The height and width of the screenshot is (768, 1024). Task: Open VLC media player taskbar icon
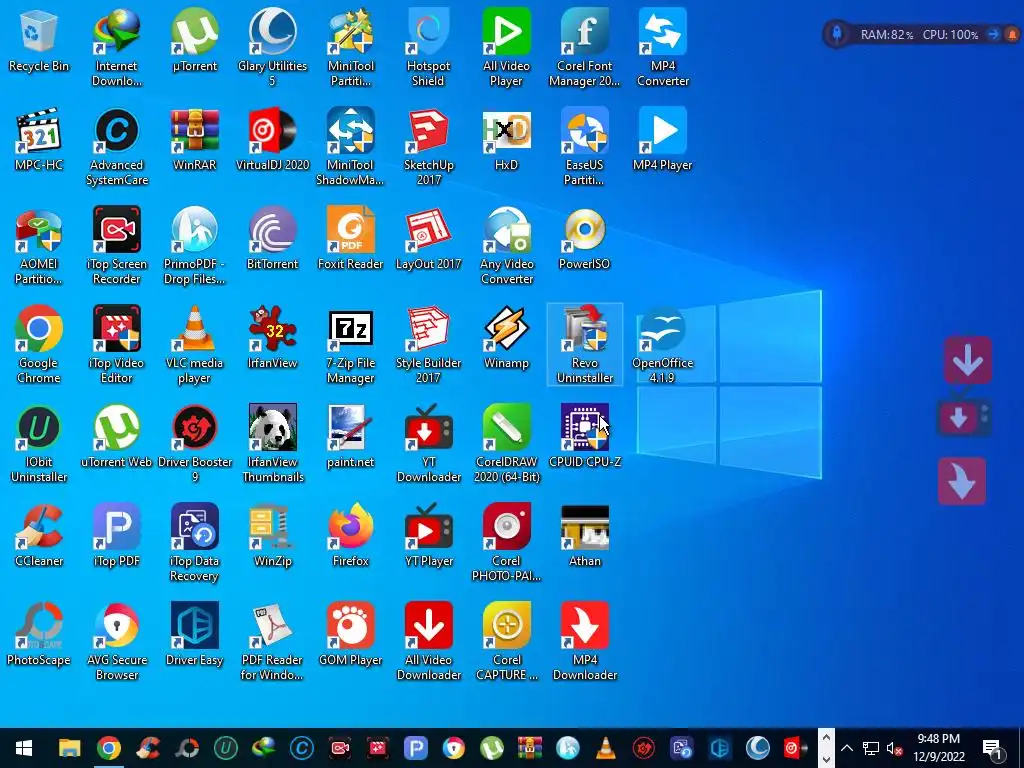coord(606,748)
